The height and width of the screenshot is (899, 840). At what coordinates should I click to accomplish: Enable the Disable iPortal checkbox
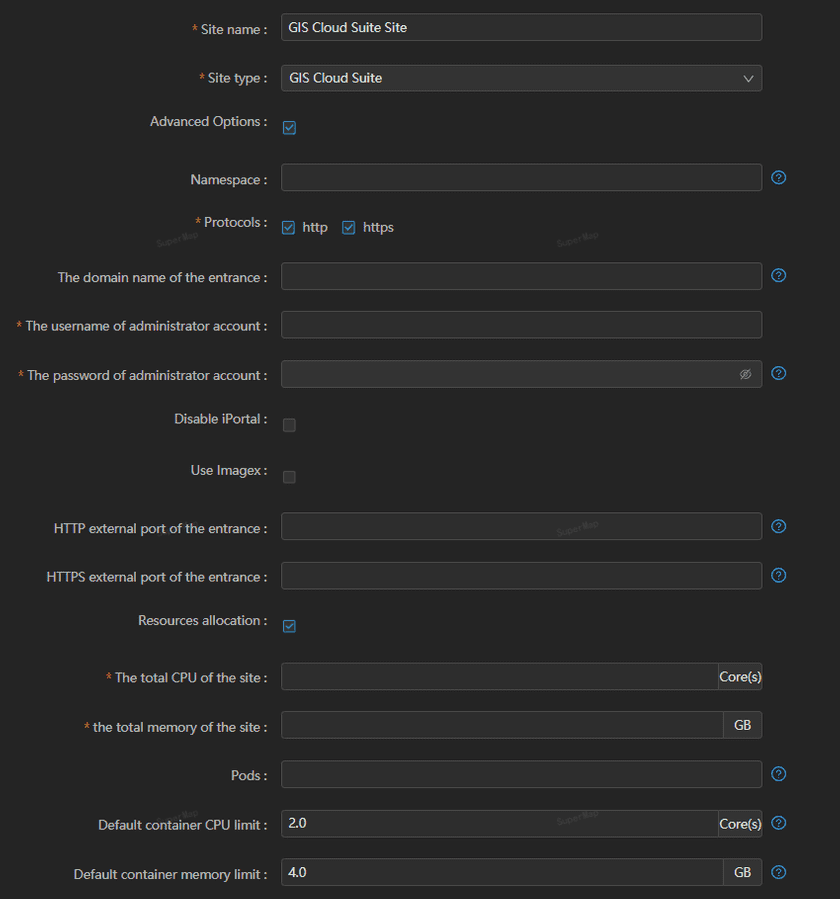point(289,425)
